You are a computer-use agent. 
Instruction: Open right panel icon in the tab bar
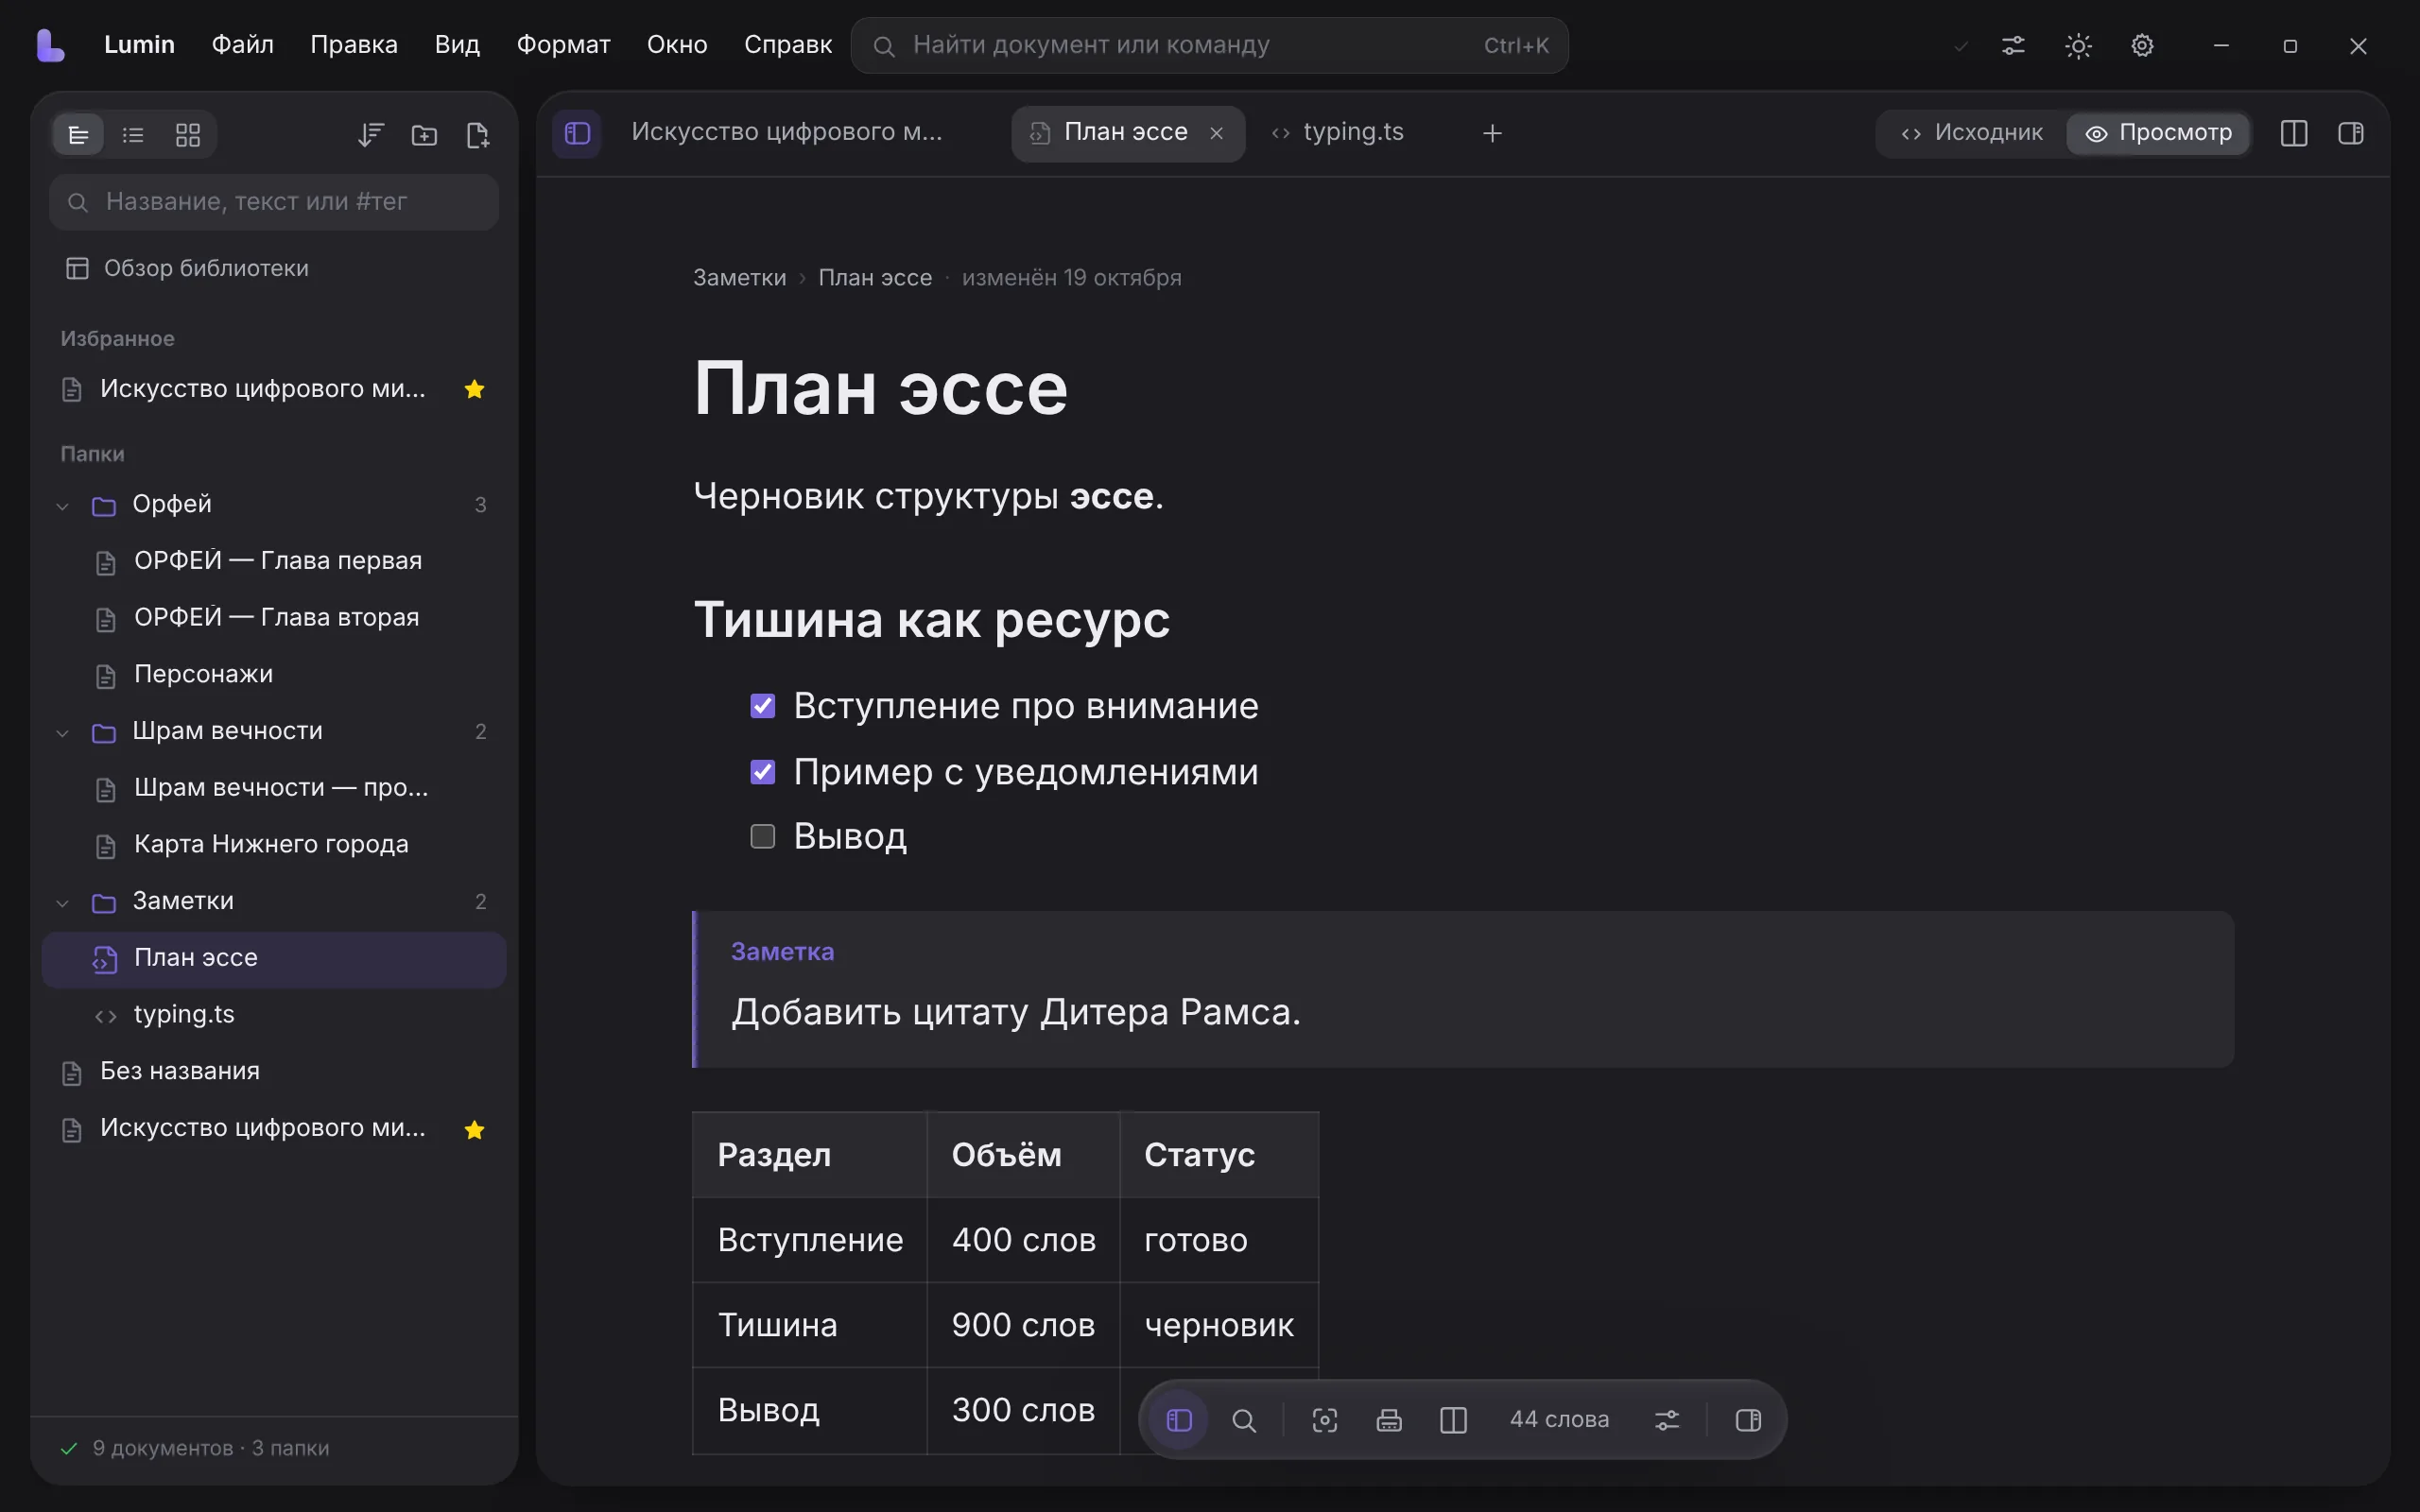(x=2351, y=133)
